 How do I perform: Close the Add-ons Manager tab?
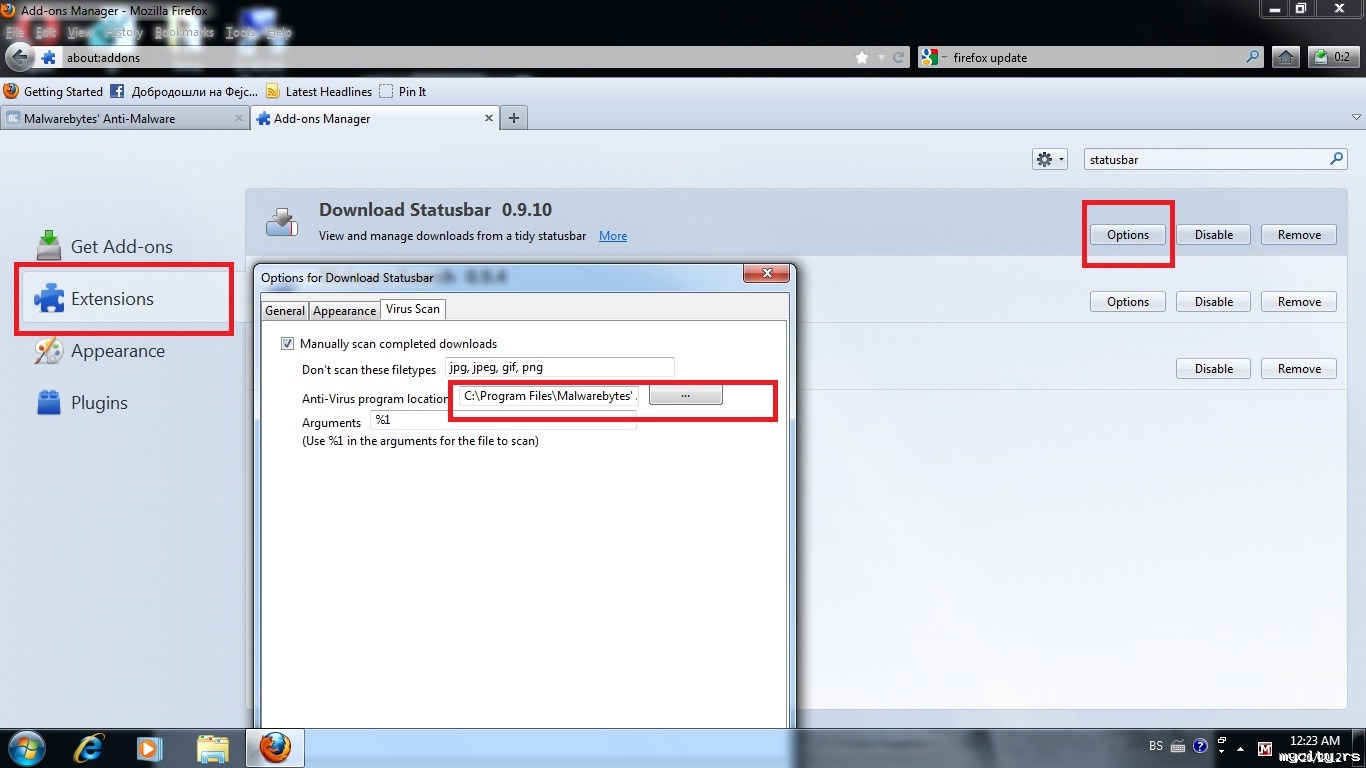tap(489, 118)
